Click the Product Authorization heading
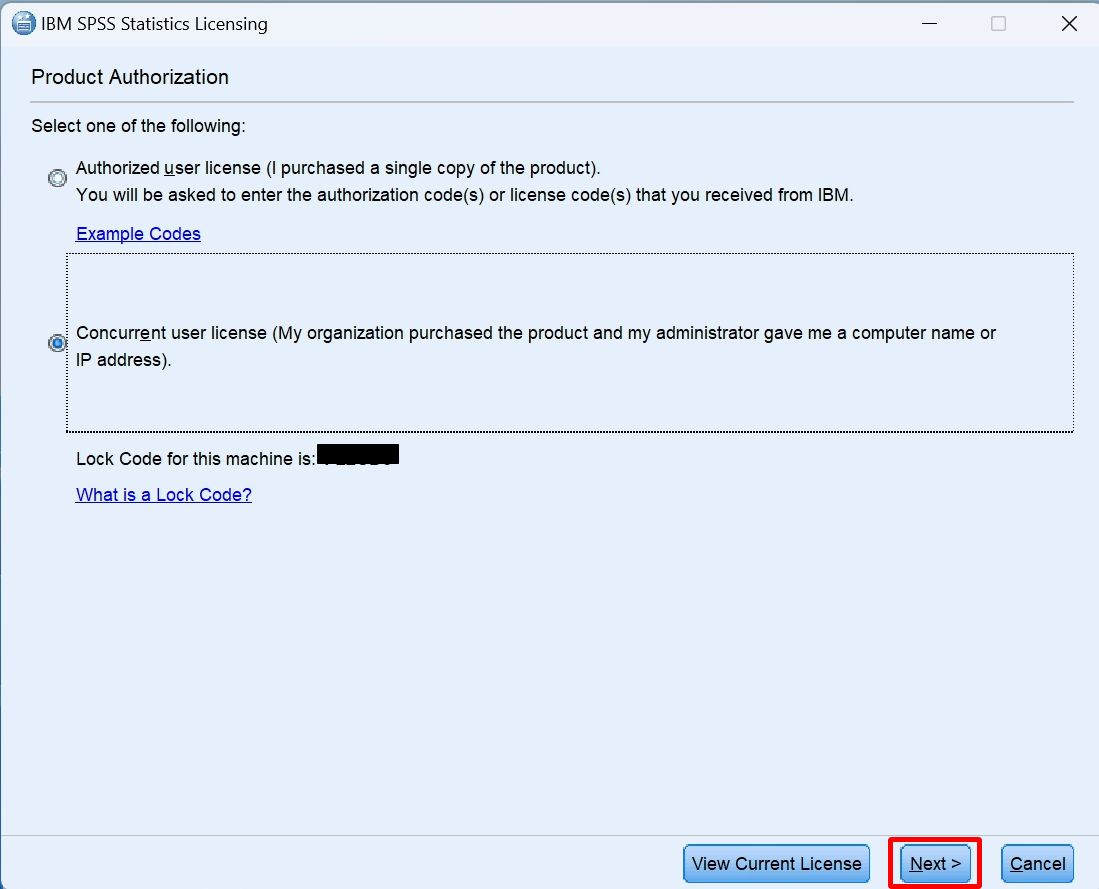The width and height of the screenshot is (1099, 889). coord(130,76)
